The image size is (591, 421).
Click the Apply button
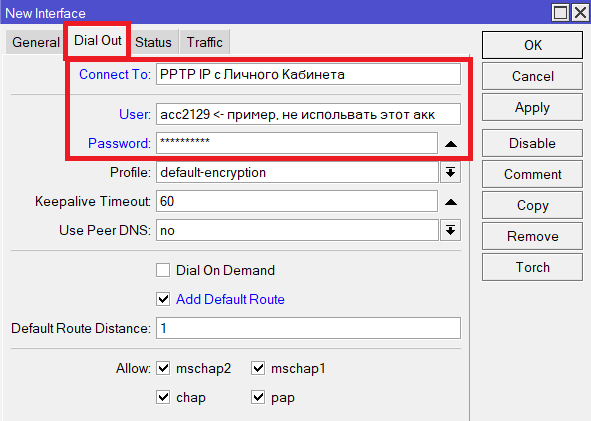[x=532, y=107]
